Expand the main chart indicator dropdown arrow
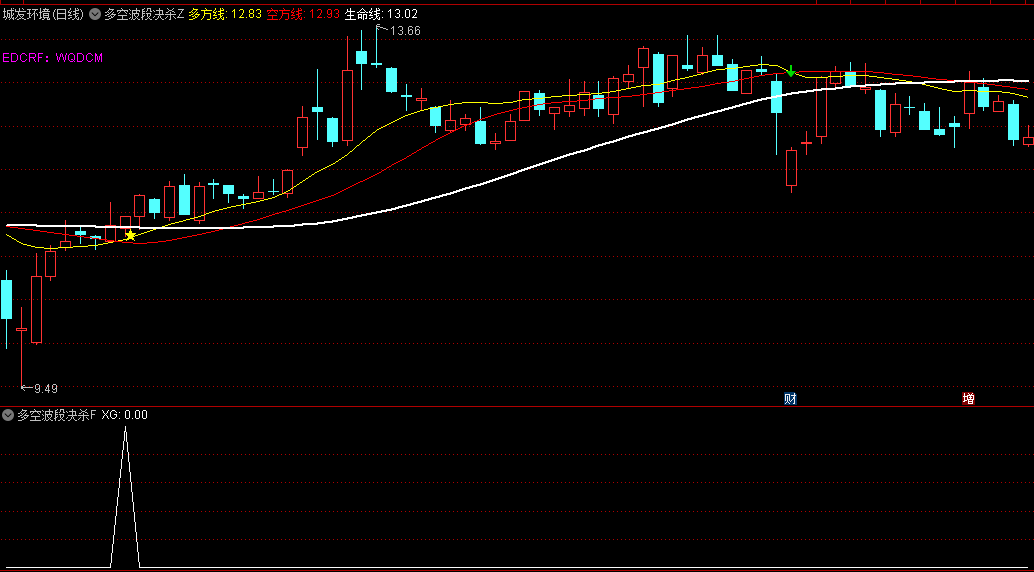The height and width of the screenshot is (572, 1034). [x=94, y=13]
